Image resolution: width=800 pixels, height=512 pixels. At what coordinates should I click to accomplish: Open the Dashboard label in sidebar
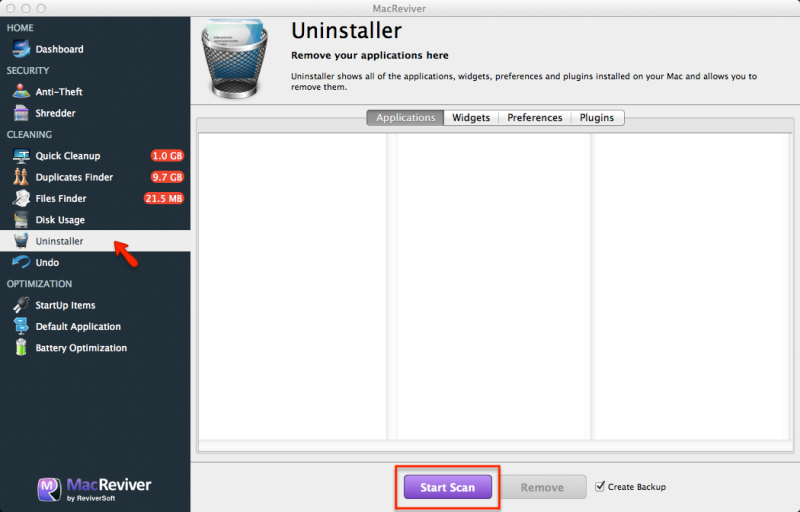tap(59, 49)
